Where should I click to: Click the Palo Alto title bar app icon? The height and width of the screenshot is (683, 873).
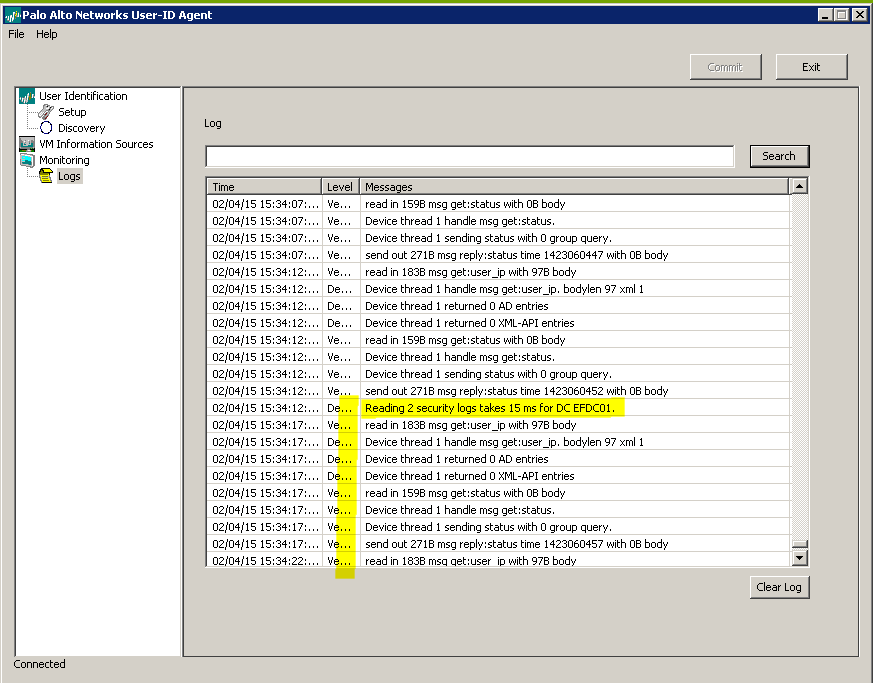coord(12,15)
